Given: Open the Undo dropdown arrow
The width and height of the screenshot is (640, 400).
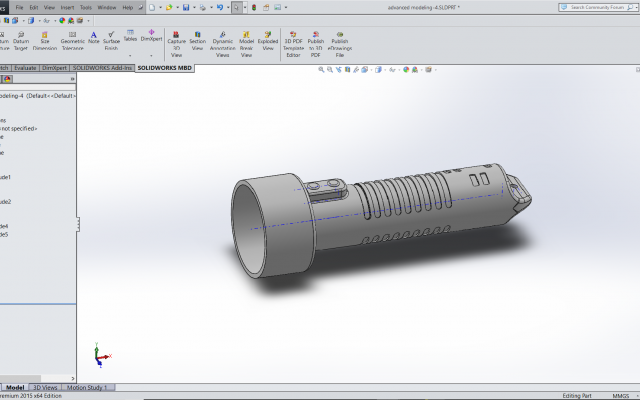Looking at the screenshot, I should pos(228,7).
